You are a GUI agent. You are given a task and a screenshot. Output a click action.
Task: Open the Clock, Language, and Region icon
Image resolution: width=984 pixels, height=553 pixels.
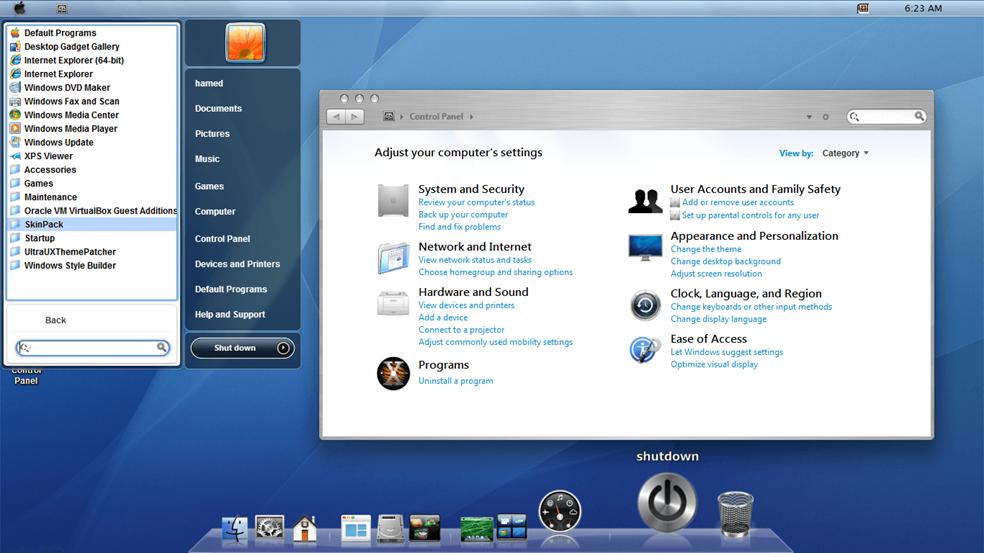click(x=645, y=305)
